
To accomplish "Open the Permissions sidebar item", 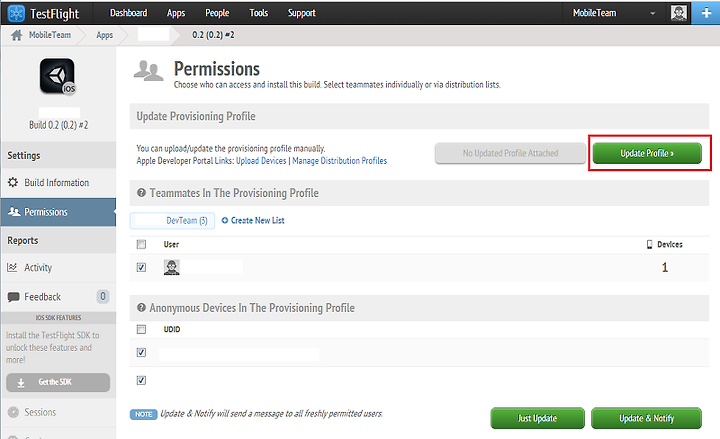I will click(58, 212).
